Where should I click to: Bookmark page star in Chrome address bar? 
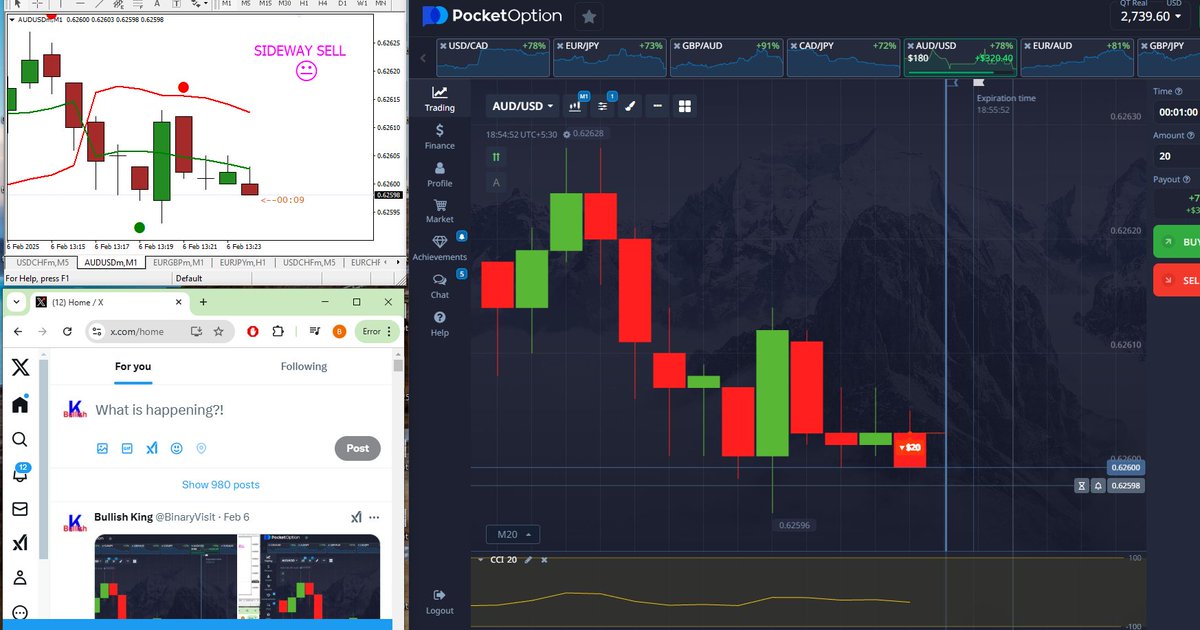218,331
